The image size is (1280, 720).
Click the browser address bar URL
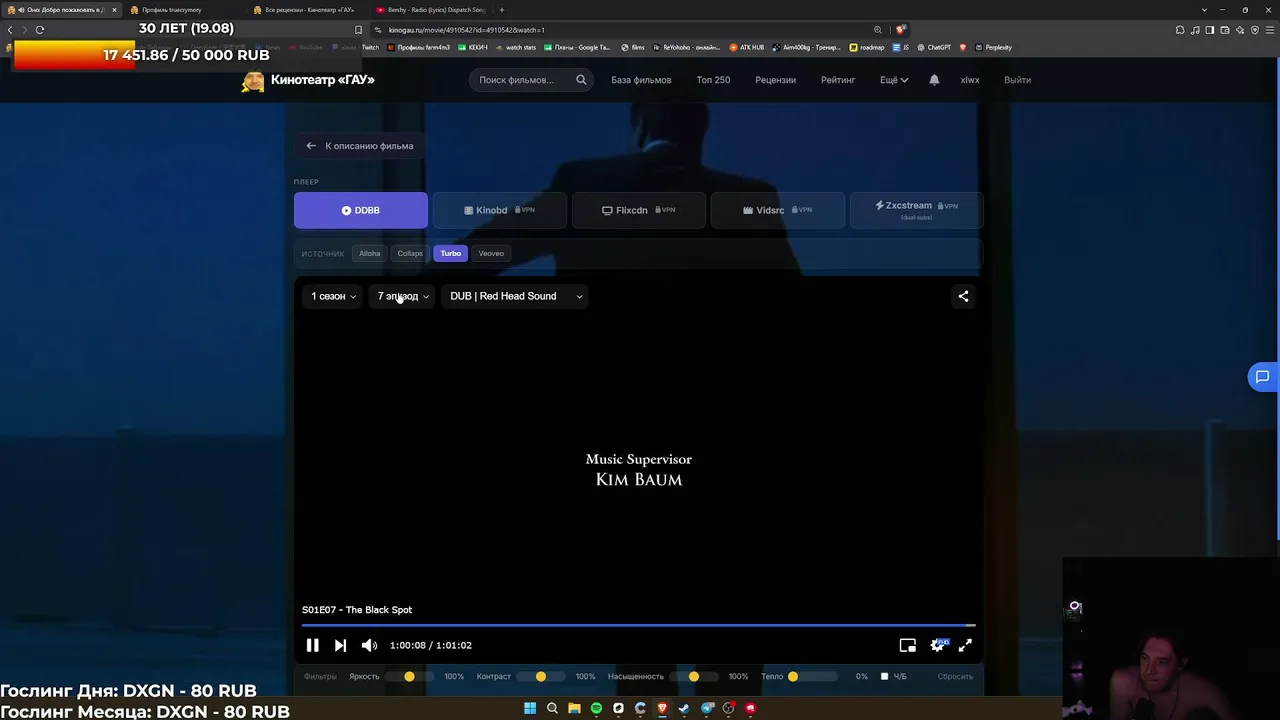(467, 30)
